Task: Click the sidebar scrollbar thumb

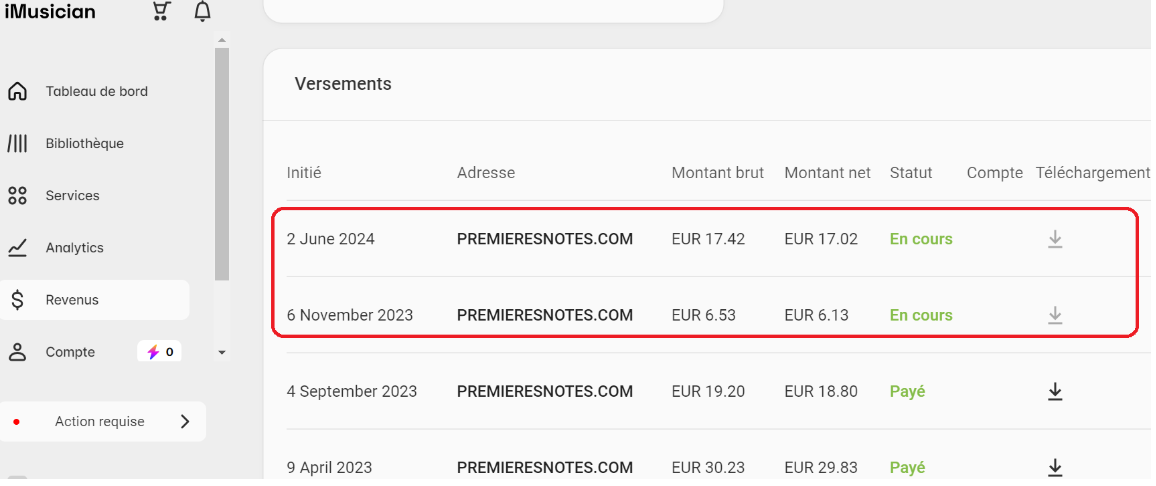Action: coord(222,164)
